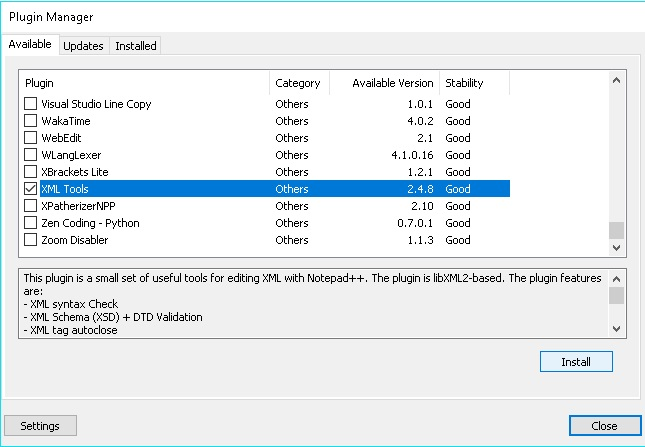
Task: Uncheck the XML Tools checkbox
Action: (31, 189)
